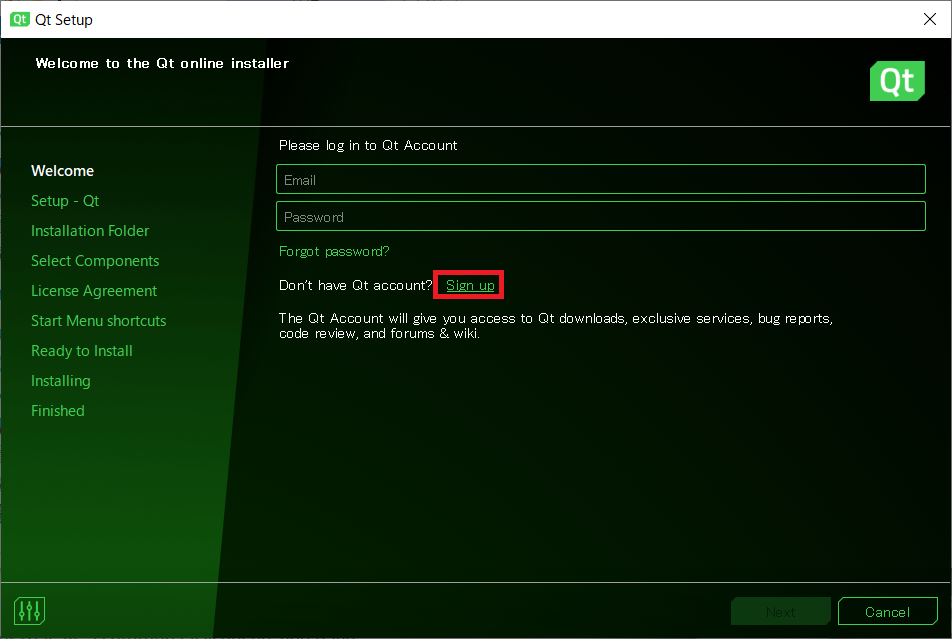
Task: Open the Forgot password link
Action: [334, 251]
